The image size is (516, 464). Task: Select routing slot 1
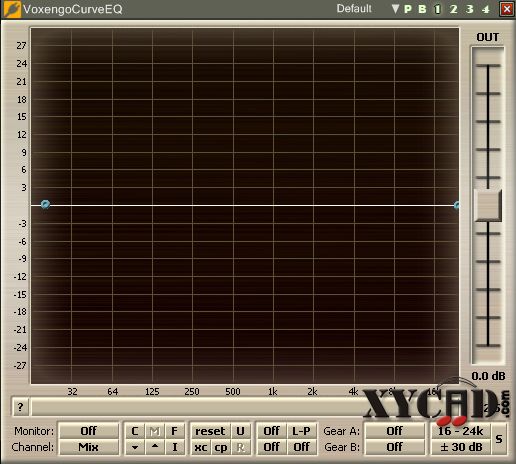437,9
